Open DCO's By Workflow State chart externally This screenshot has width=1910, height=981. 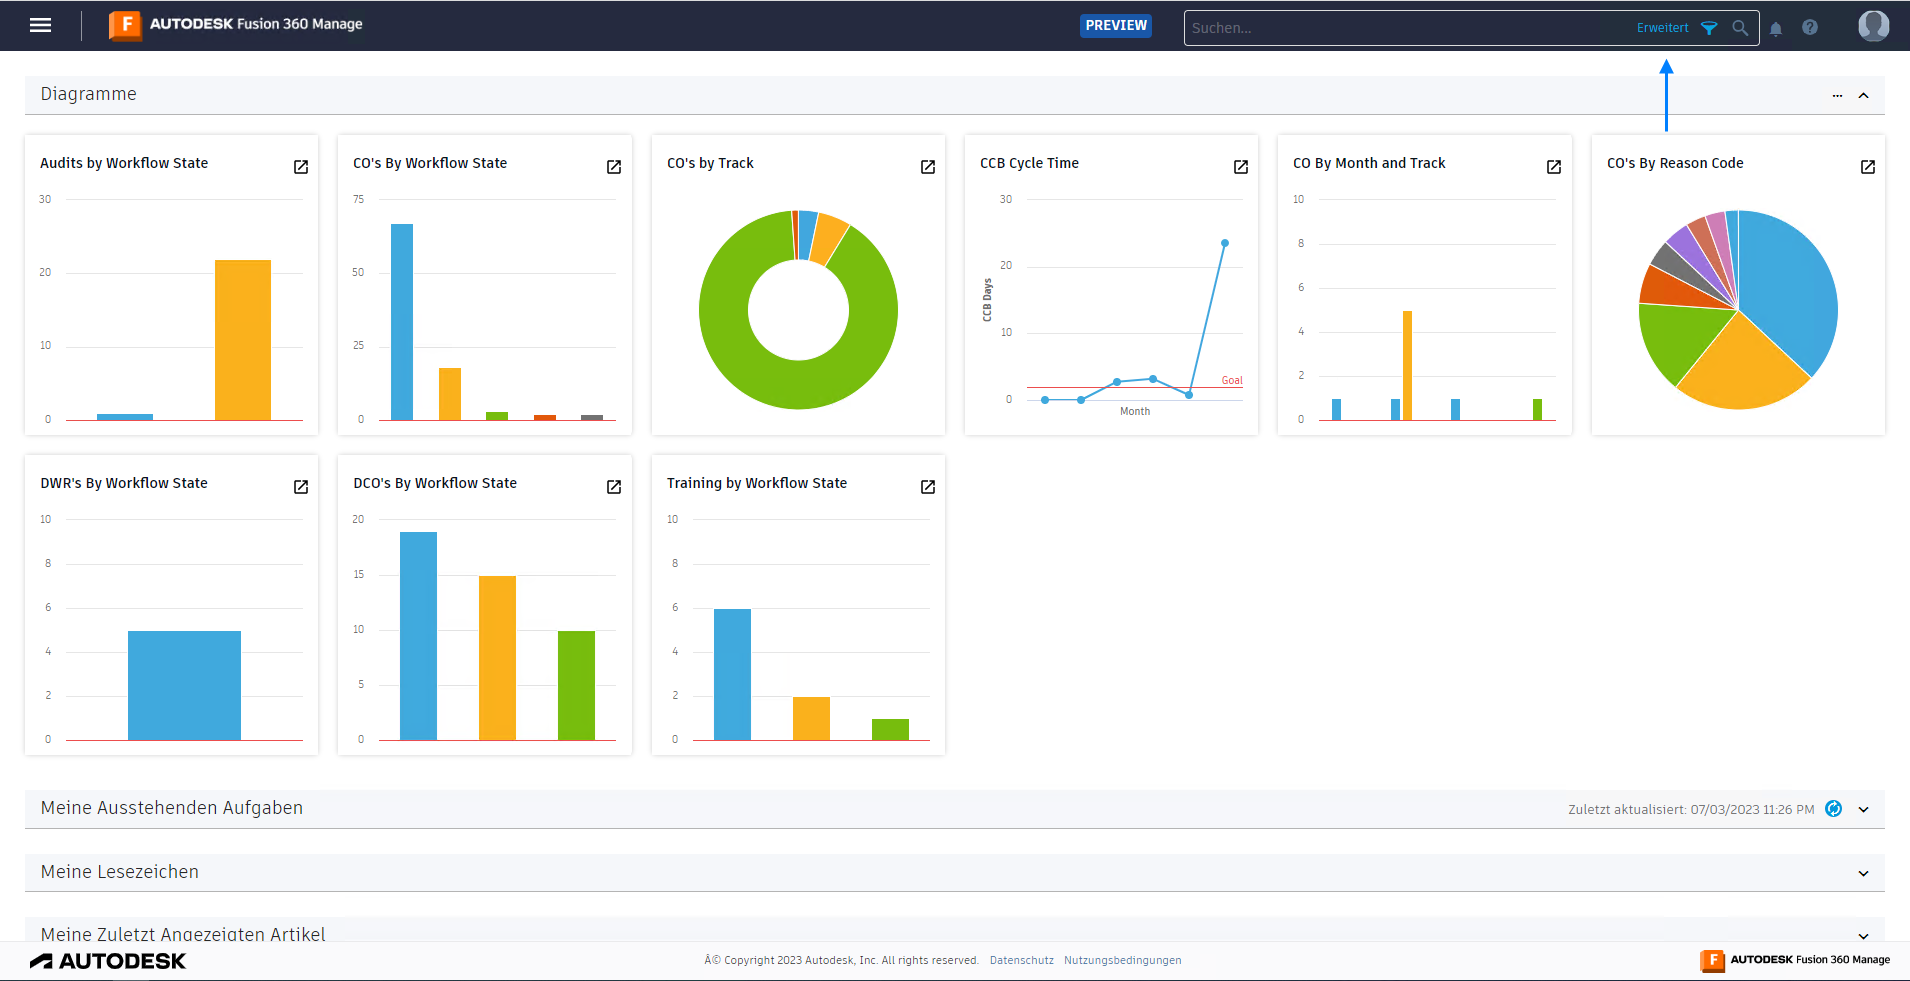(614, 487)
